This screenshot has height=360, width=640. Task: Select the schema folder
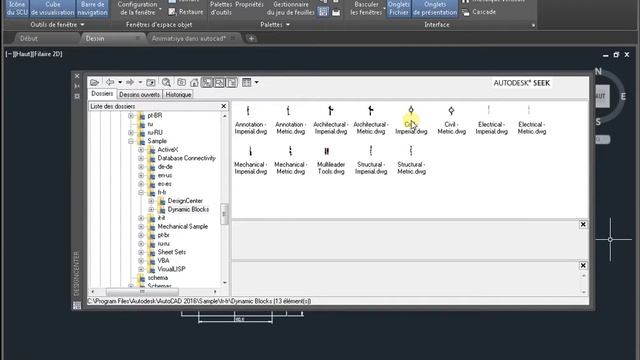tap(158, 278)
